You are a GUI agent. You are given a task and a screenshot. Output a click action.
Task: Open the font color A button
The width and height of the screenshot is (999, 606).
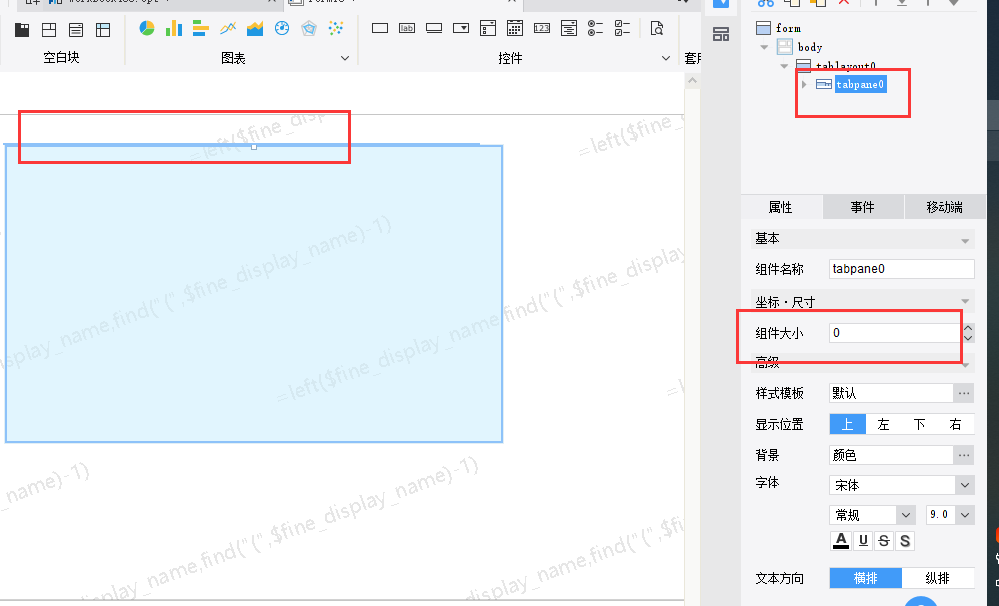(841, 540)
